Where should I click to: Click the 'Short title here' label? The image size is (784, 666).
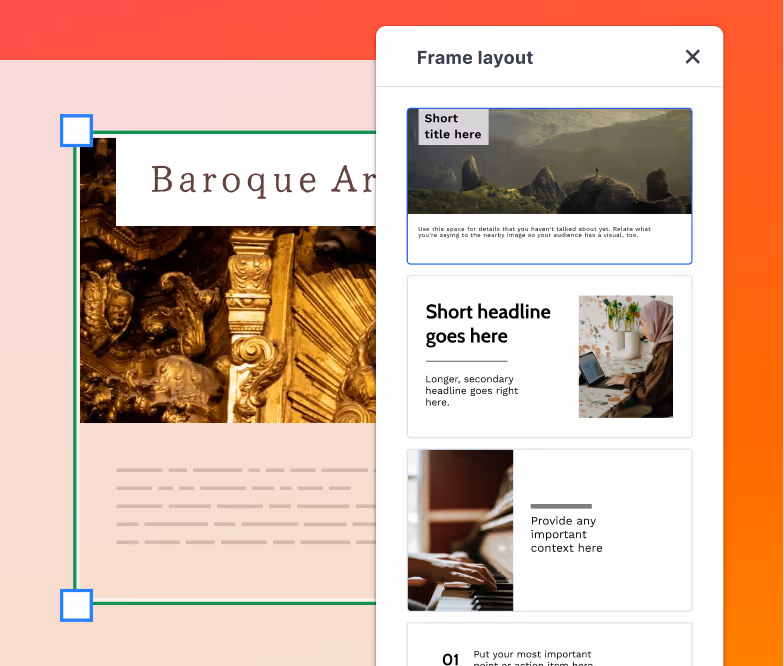[453, 127]
